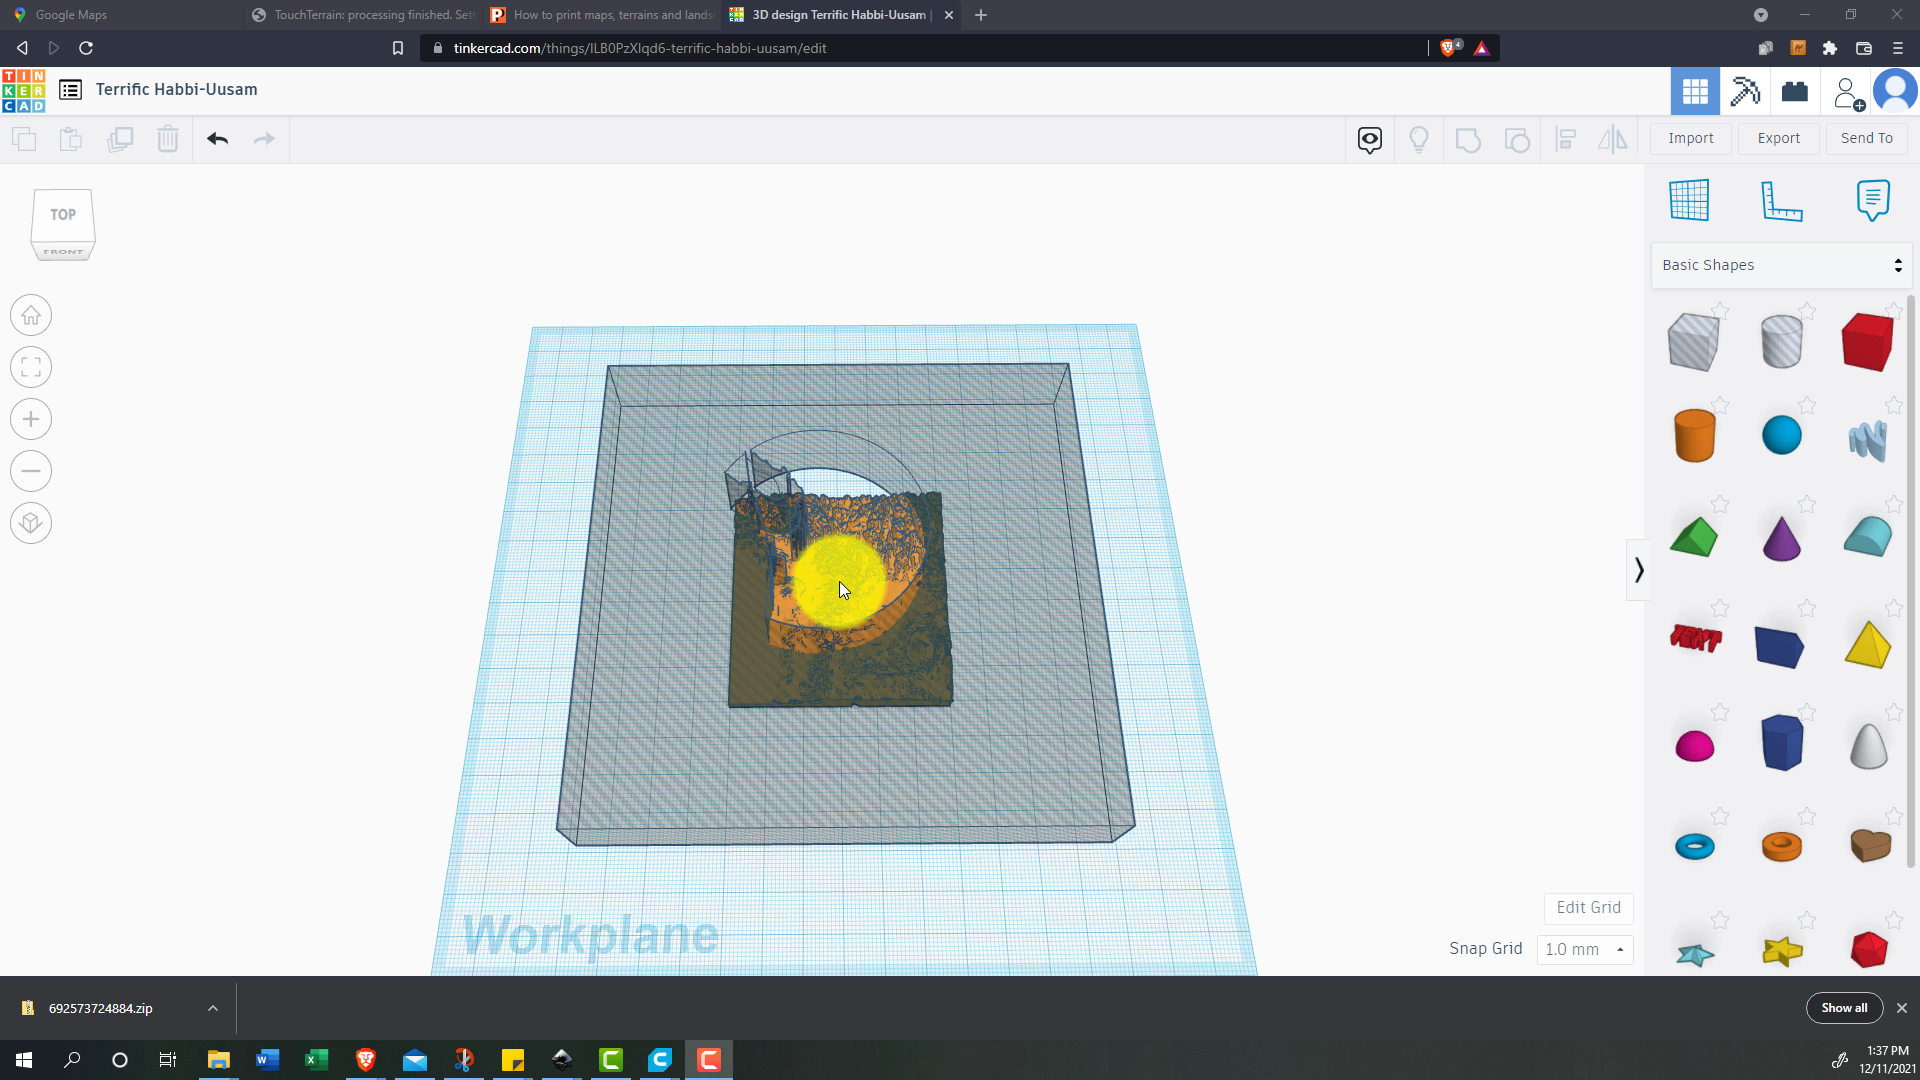Open the Notes tool
The height and width of the screenshot is (1080, 1920).
click(x=1872, y=200)
